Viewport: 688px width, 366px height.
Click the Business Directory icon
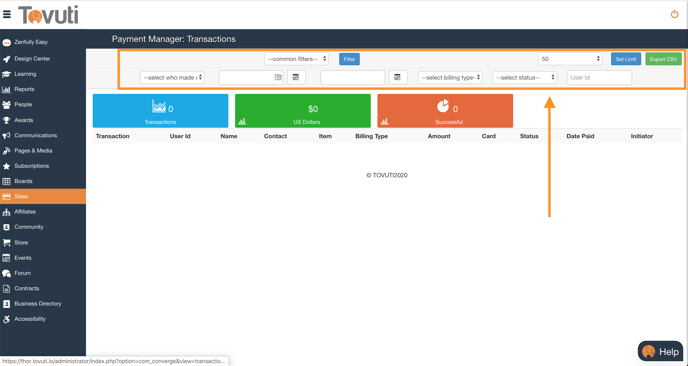coord(7,304)
